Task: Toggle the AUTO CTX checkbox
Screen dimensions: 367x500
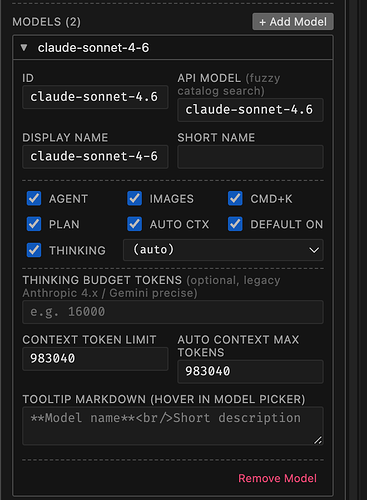Action: pyautogui.click(x=134, y=224)
